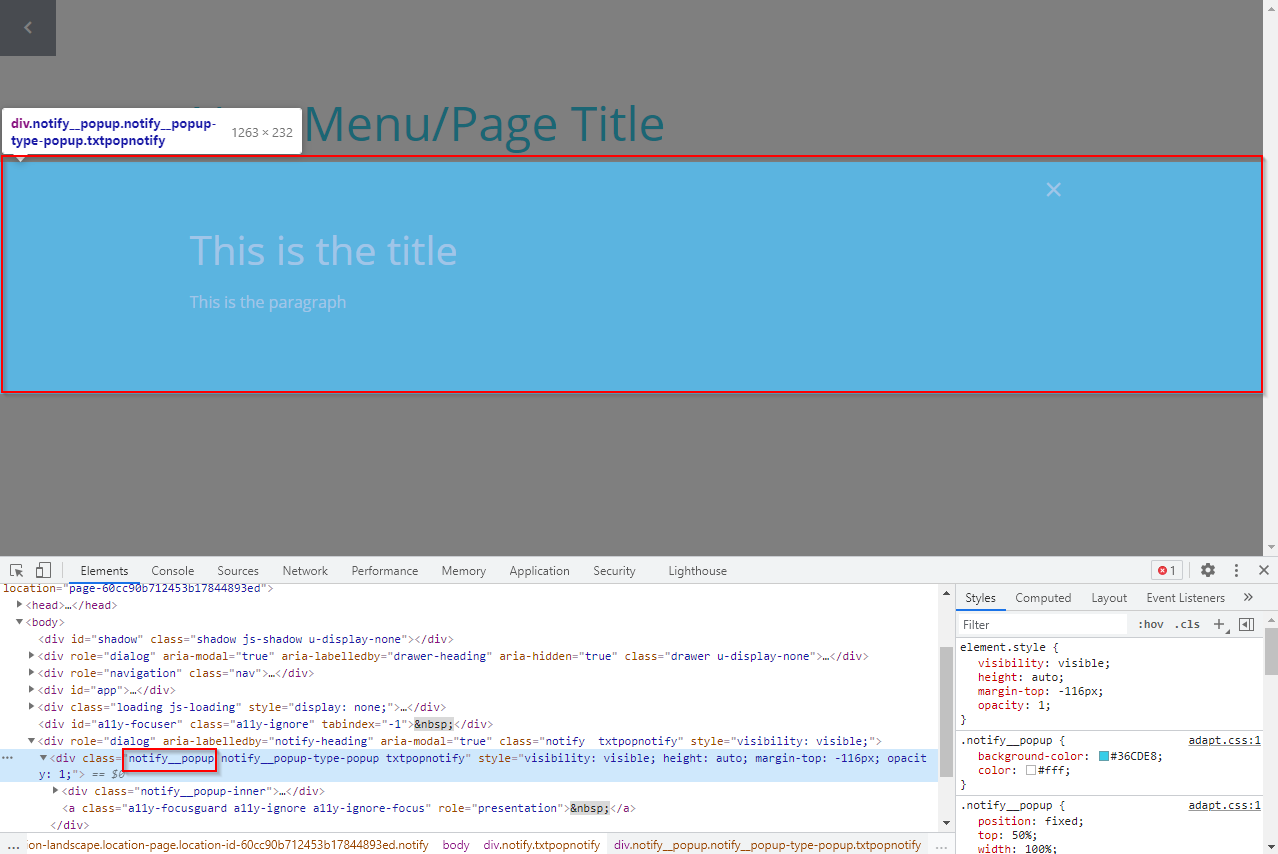This screenshot has width=1278, height=854.
Task: Open the Memory tab
Action: tap(464, 571)
